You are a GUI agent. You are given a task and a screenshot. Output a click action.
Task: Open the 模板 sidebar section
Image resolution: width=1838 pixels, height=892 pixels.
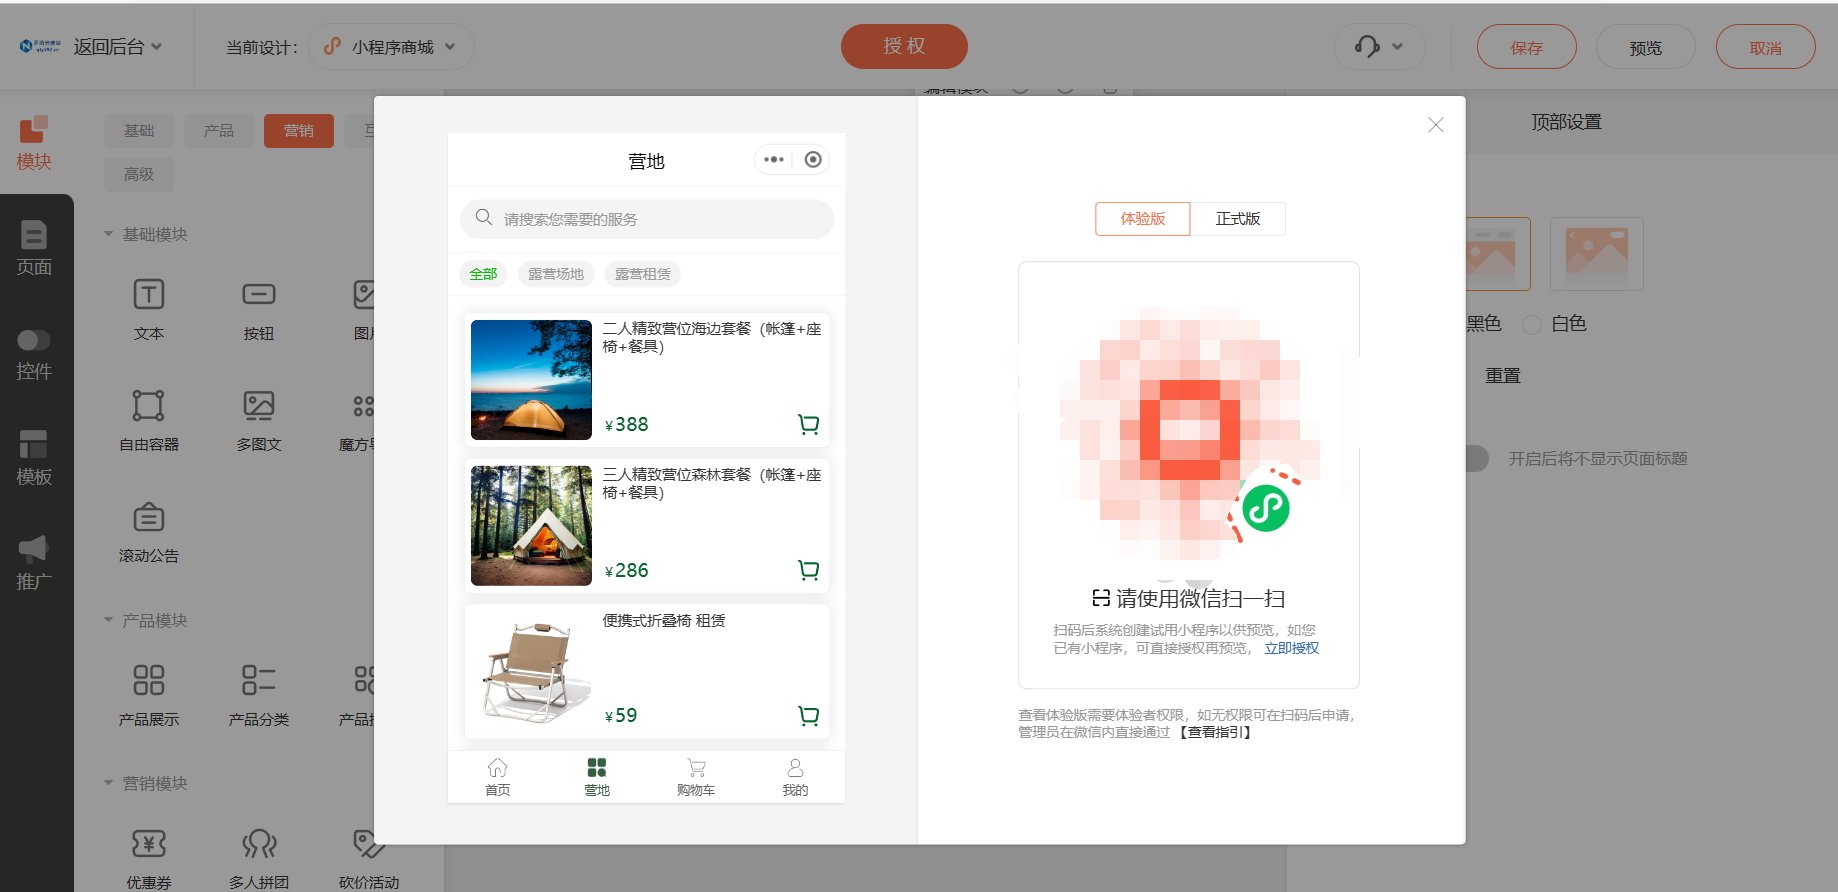[34, 458]
